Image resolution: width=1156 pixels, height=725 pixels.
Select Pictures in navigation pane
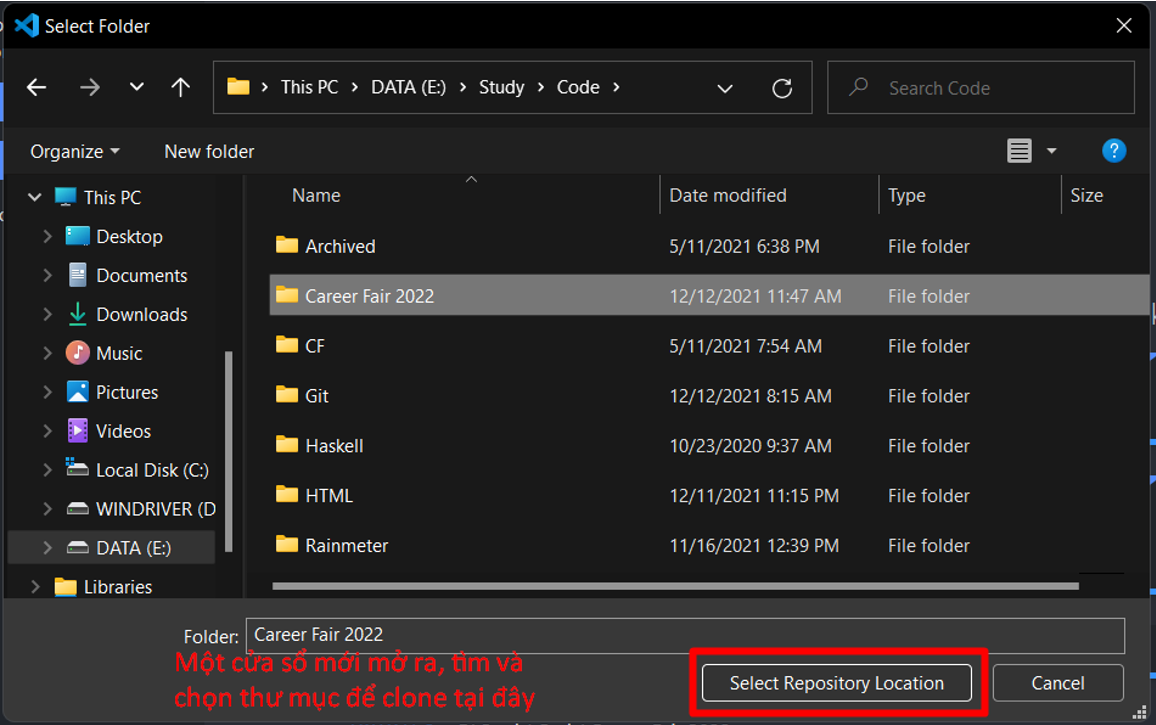coord(127,392)
